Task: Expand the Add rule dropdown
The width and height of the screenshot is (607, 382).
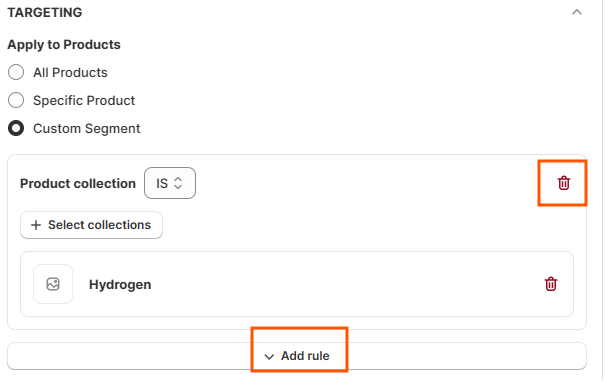Action: (297, 356)
